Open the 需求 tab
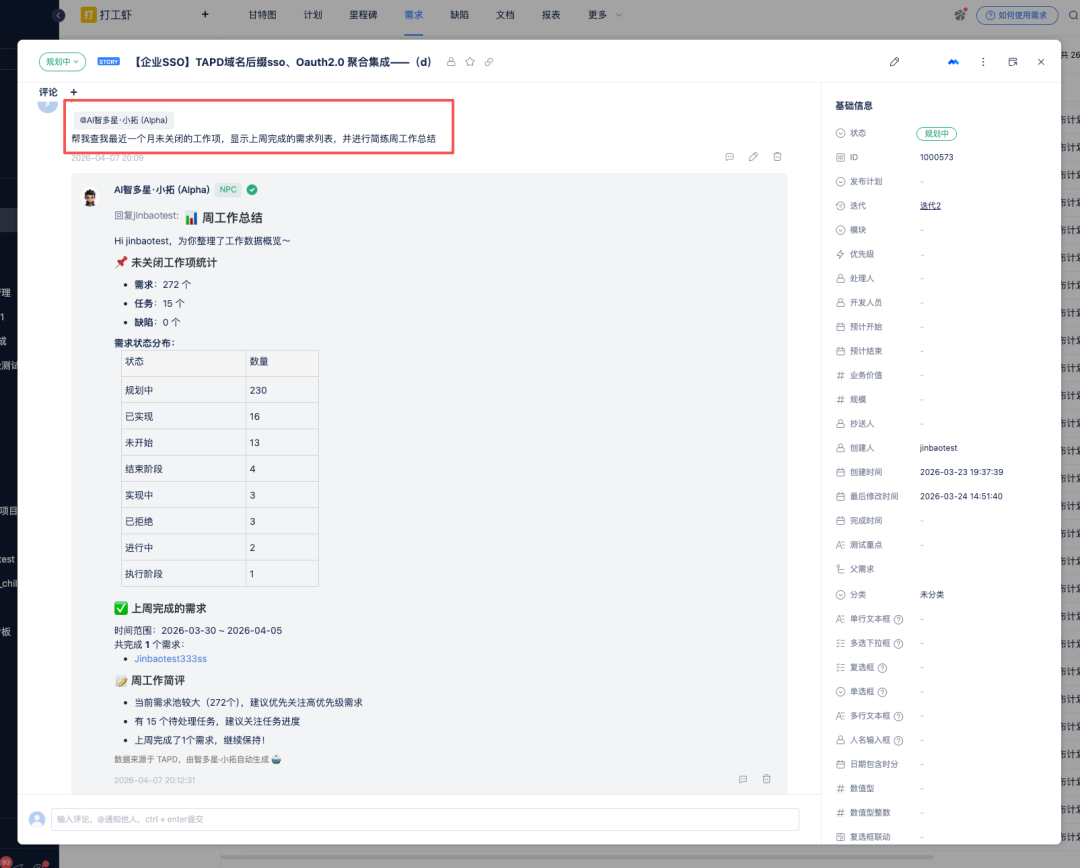The width and height of the screenshot is (1080, 868). [413, 14]
